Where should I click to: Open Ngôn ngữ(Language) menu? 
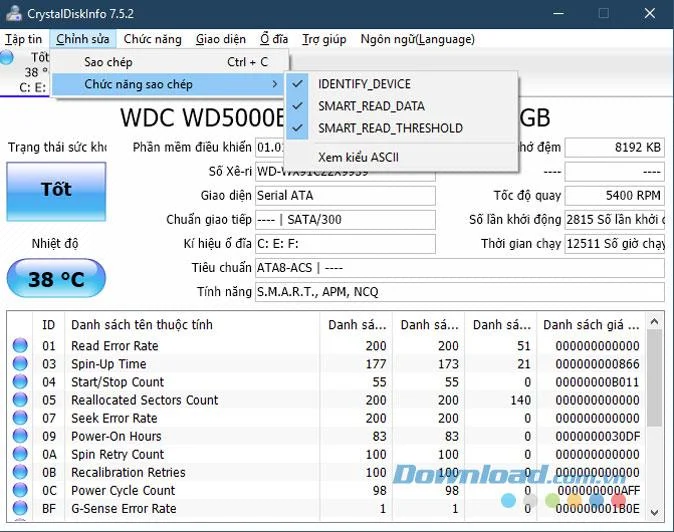pos(417,39)
